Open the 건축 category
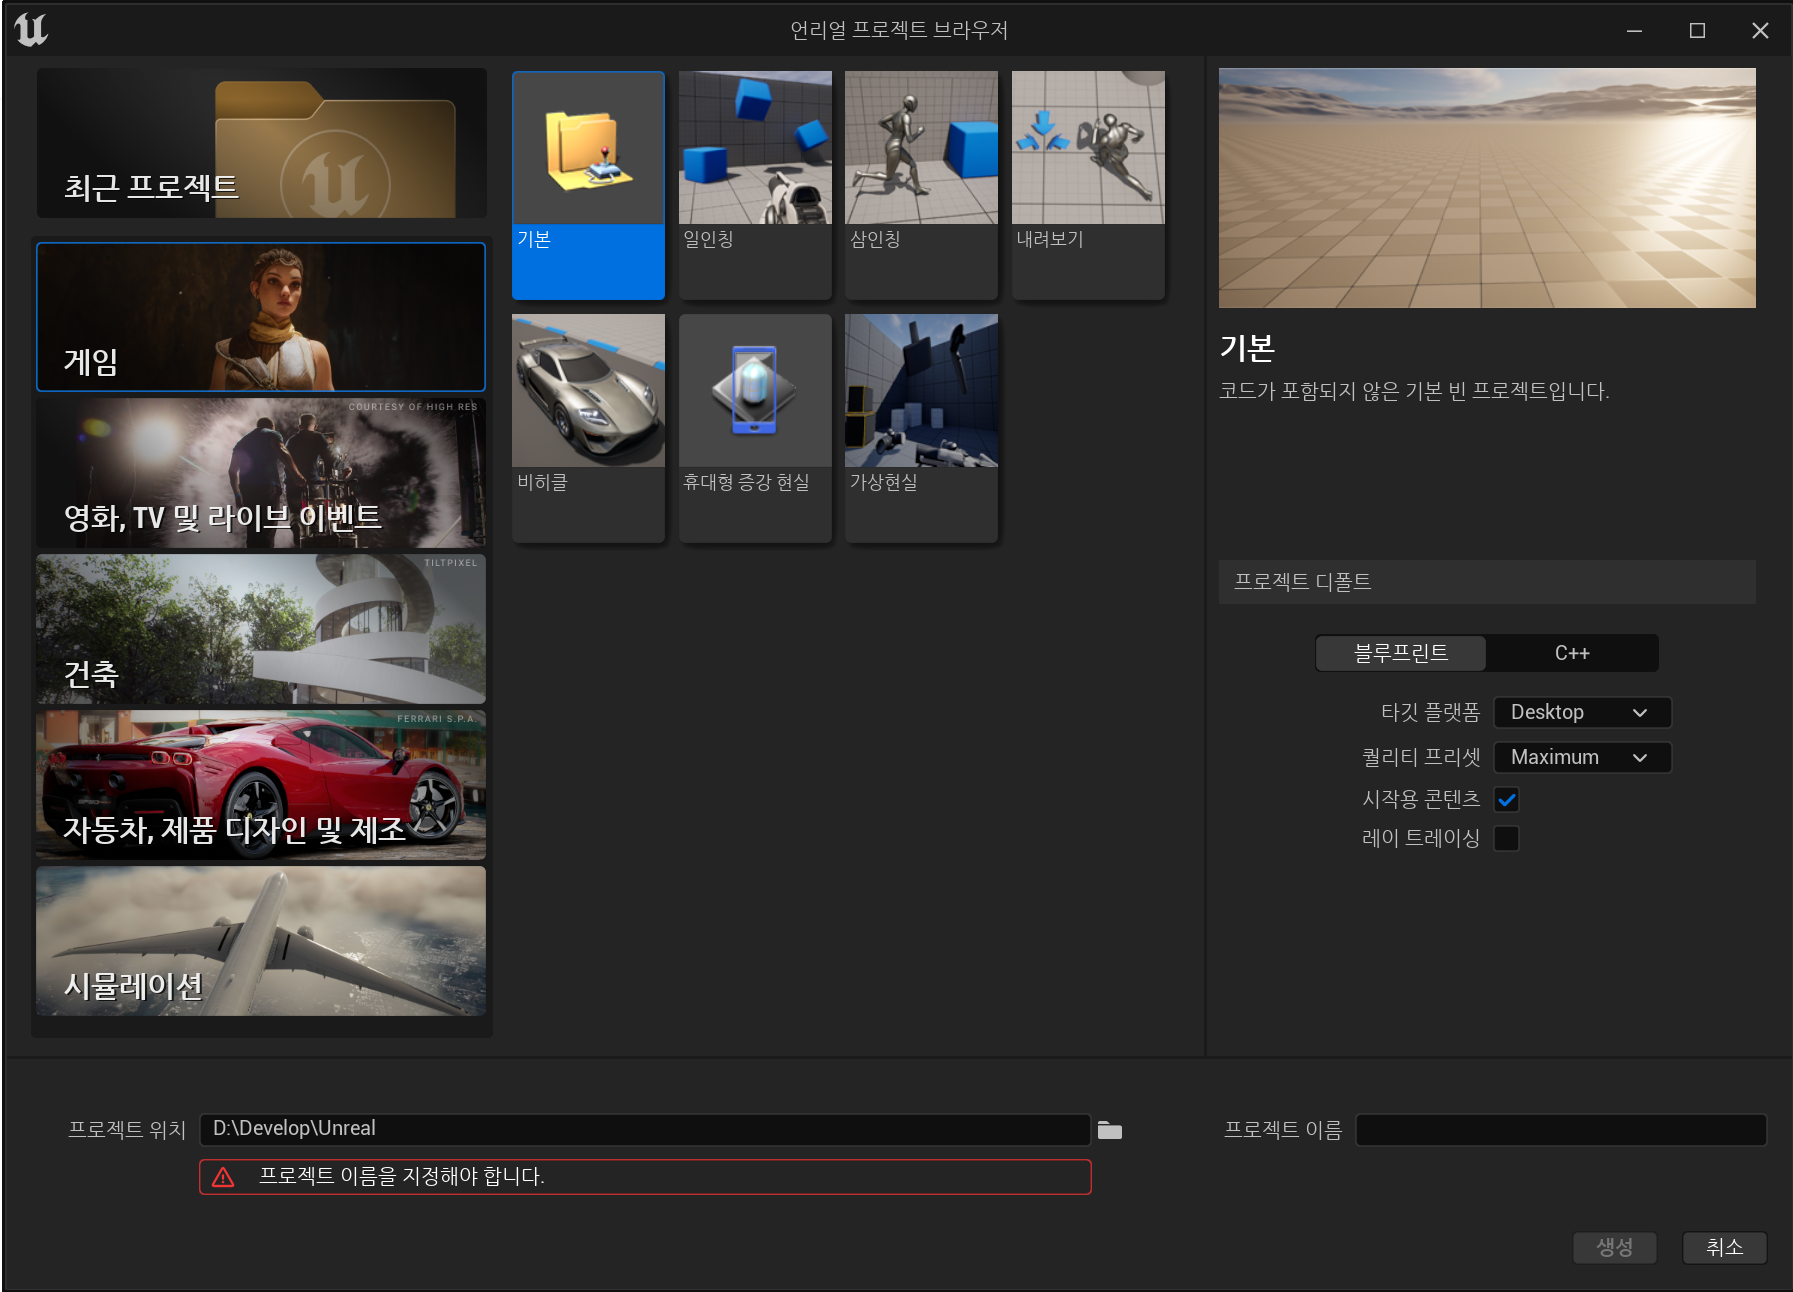This screenshot has height=1292, width=1793. [261, 629]
